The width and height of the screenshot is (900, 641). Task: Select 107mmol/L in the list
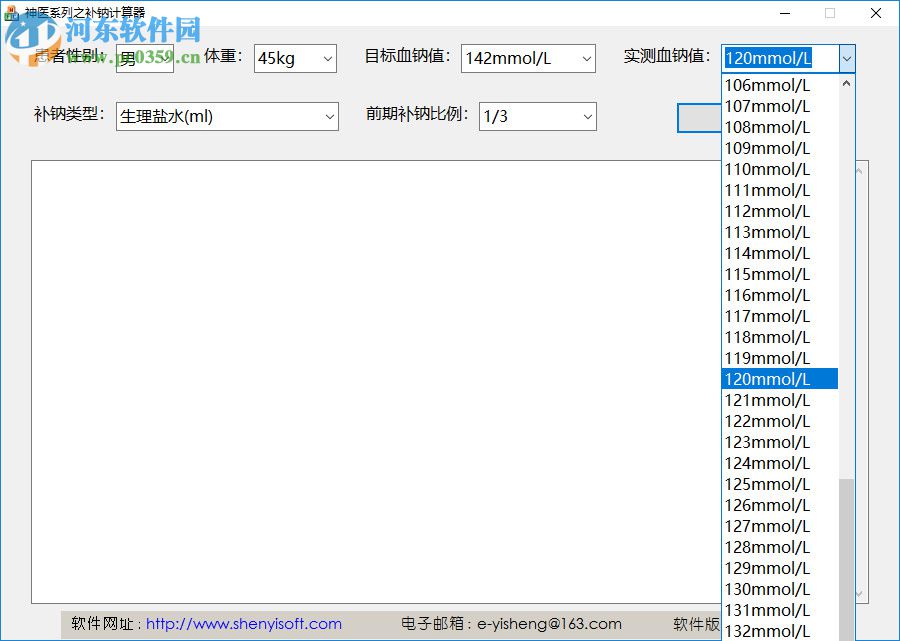click(779, 106)
